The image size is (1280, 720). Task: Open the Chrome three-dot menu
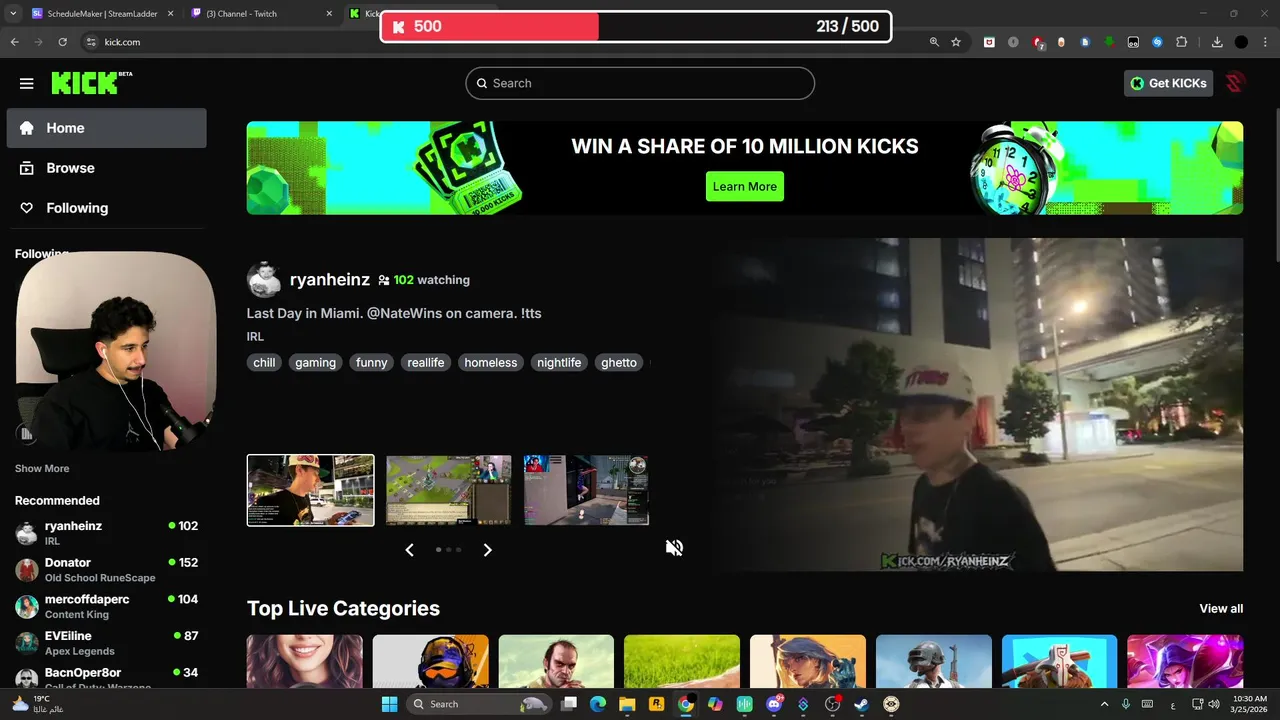pos(1265,42)
